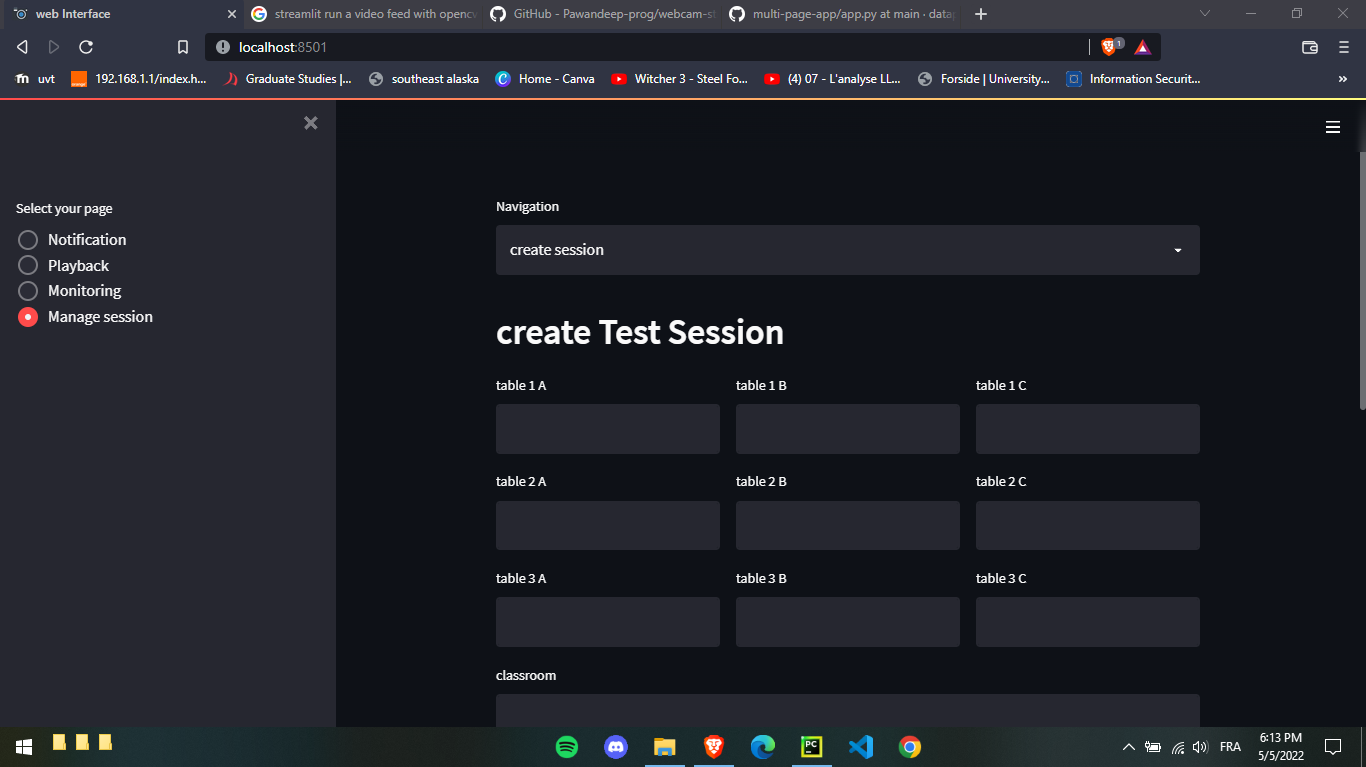Open the browser main menu
The image size is (1366, 767).
(1343, 47)
